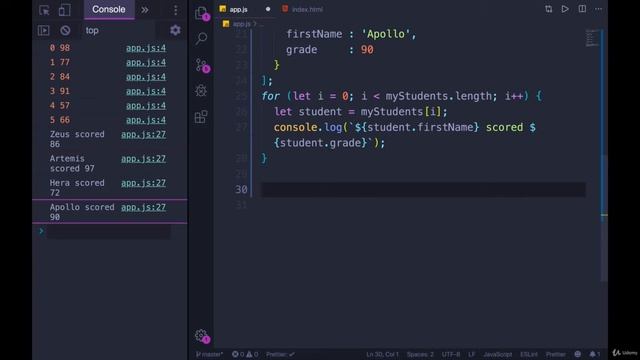This screenshot has width=640, height=360.
Task: Open notifications bell in status bar
Action: point(595,354)
